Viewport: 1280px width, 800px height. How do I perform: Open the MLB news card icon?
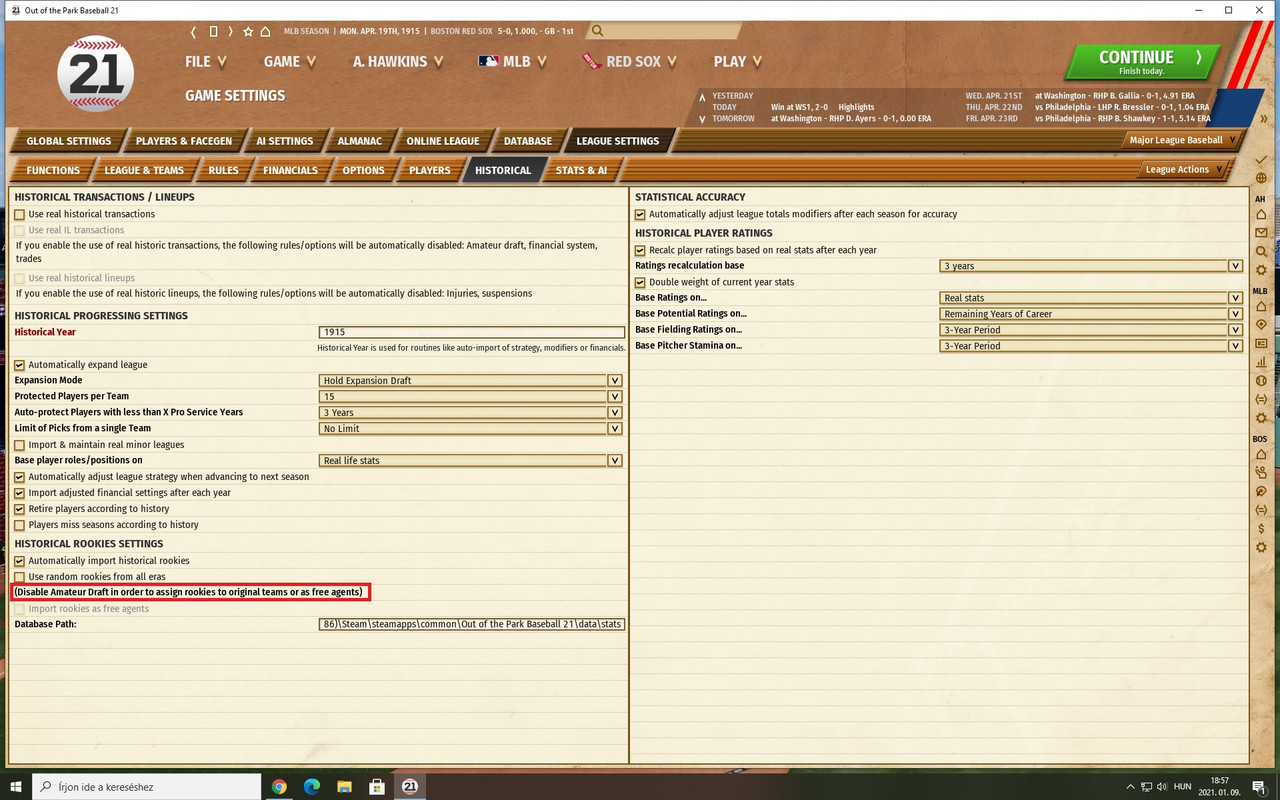(x=1261, y=343)
